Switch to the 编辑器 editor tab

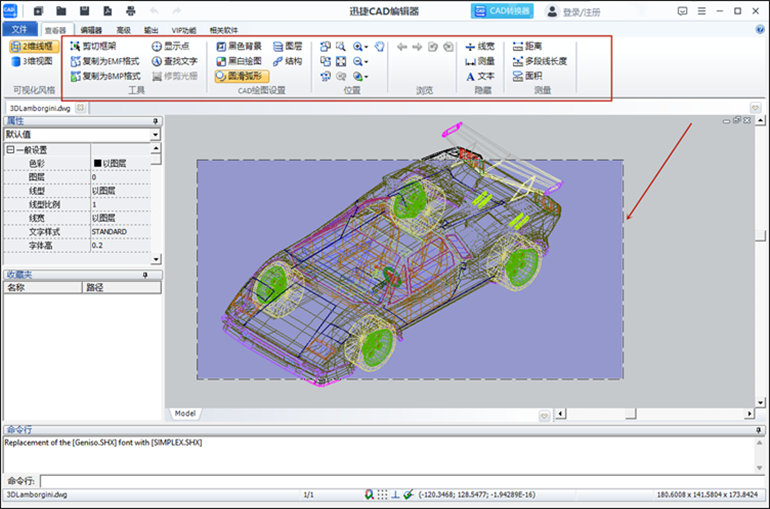click(91, 30)
